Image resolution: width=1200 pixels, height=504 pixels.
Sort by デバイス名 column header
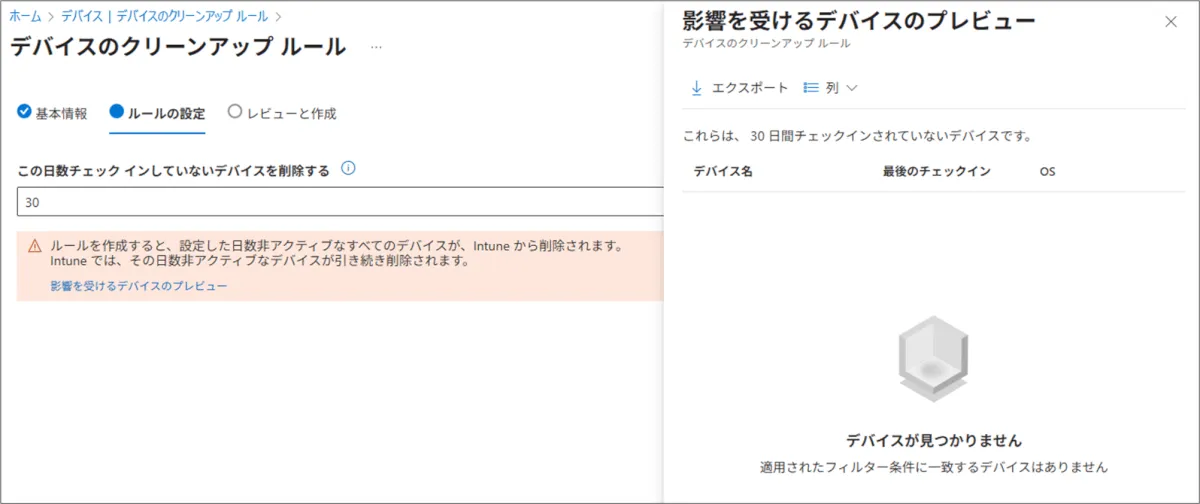pos(723,171)
